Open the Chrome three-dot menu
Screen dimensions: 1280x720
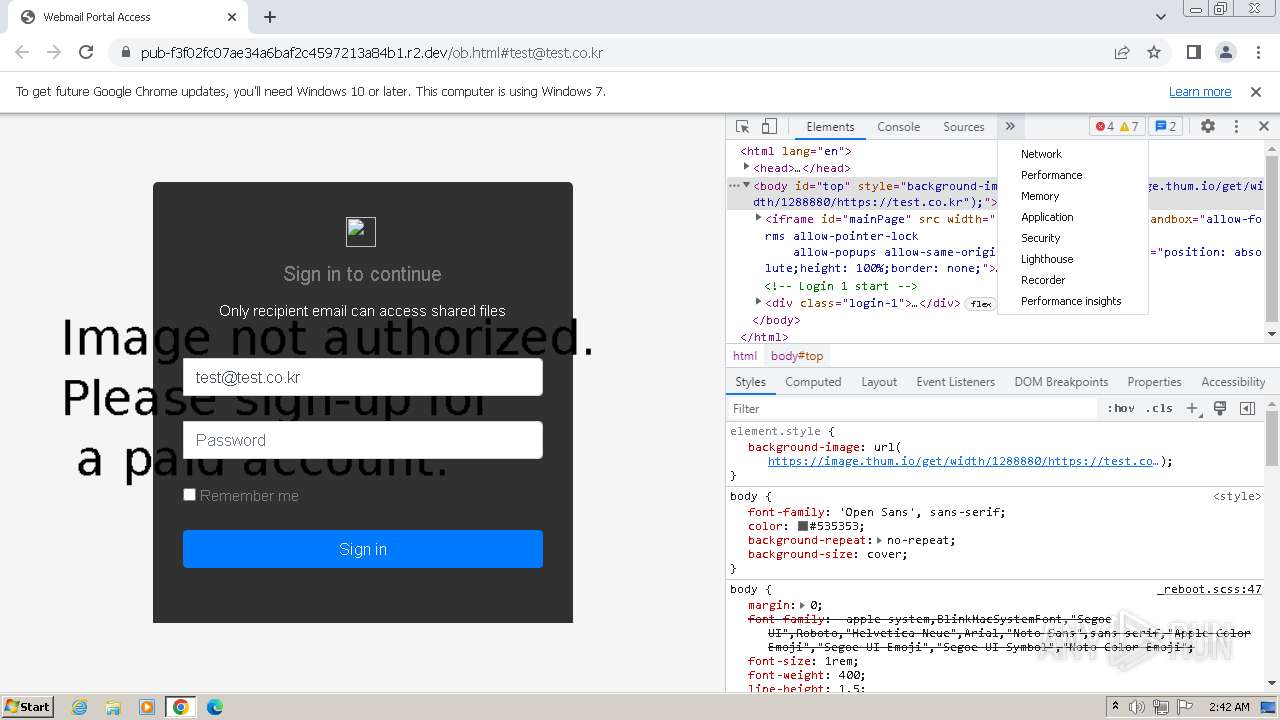point(1257,52)
